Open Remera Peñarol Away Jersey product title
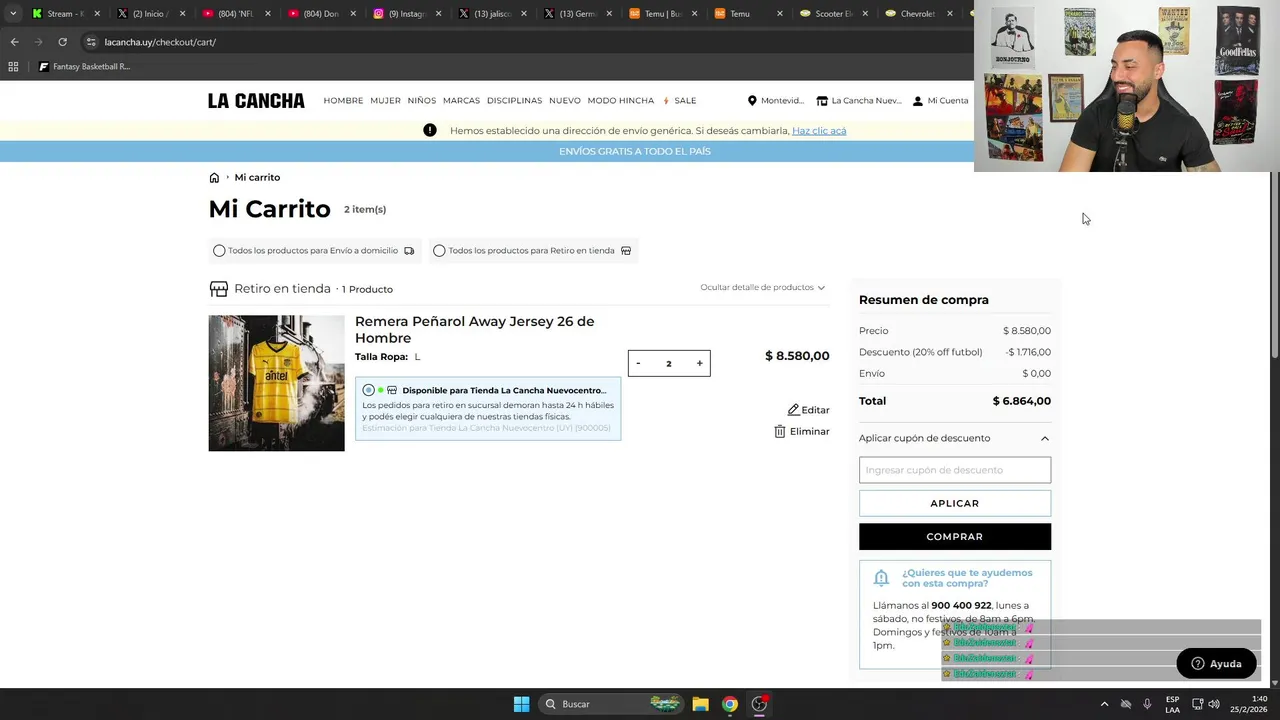 pyautogui.click(x=474, y=329)
